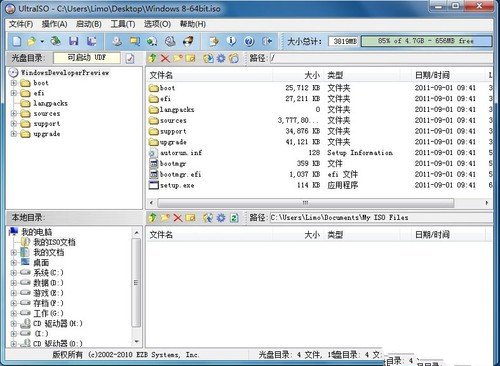Click the Exit icon in main toolbar
This screenshot has width=500, height=366.
267,41
